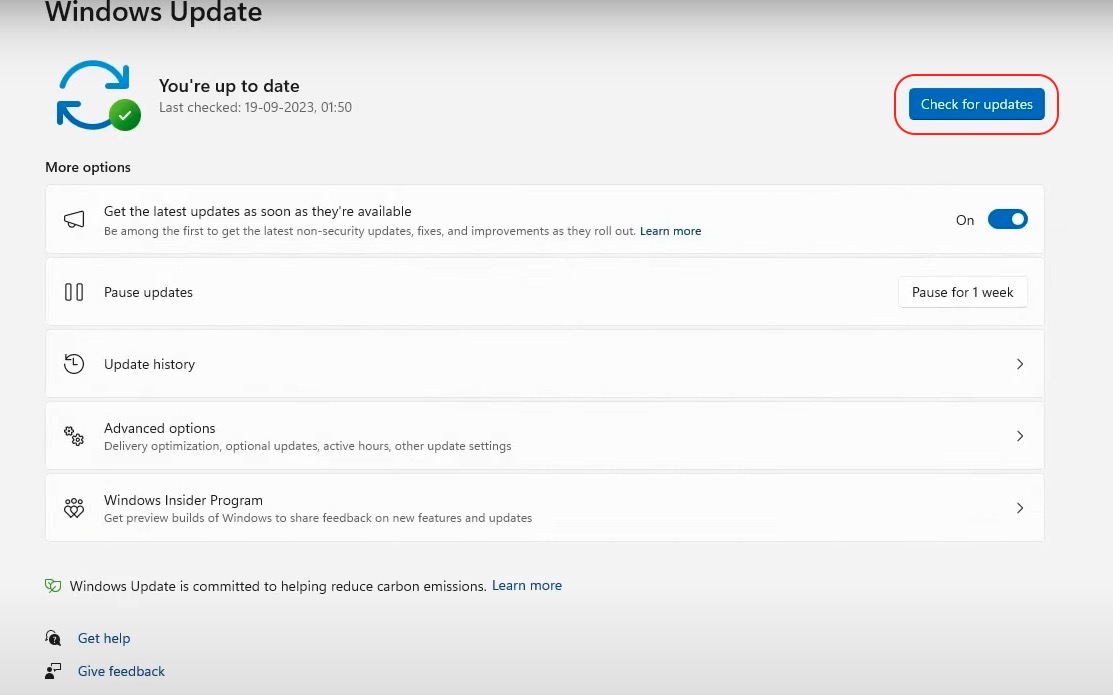1113x695 pixels.
Task: Click the Get help headset icon
Action: coord(53,637)
